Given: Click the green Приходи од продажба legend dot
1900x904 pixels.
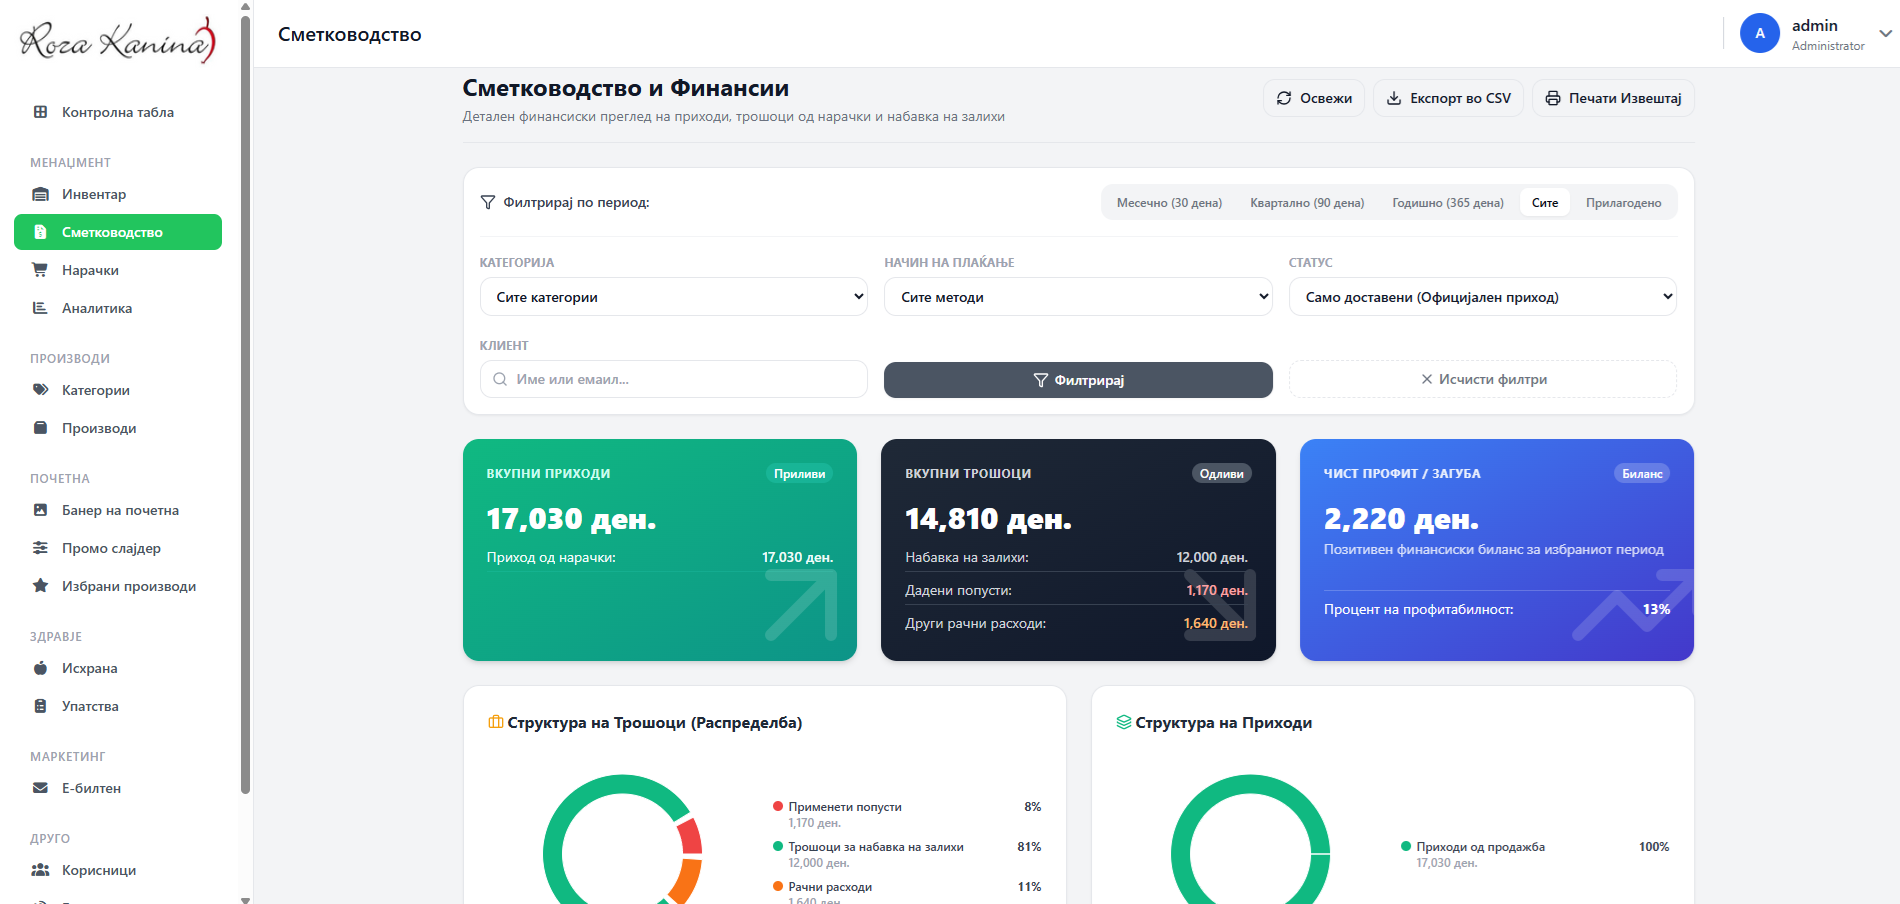Looking at the screenshot, I should [1406, 846].
